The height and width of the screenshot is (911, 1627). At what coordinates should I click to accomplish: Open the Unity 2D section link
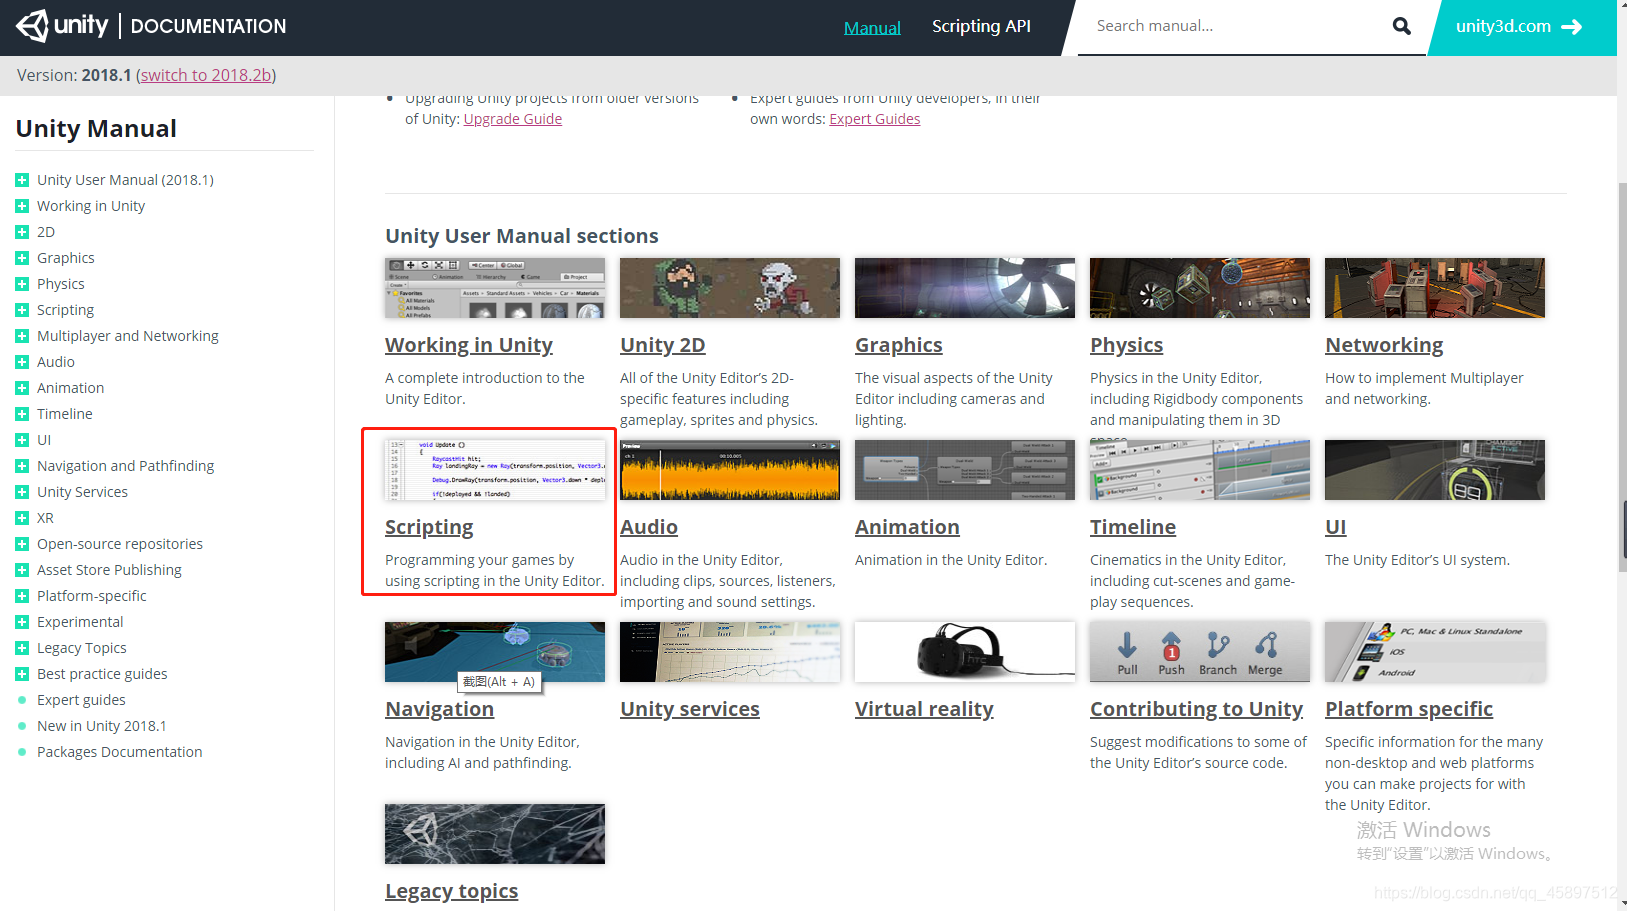(663, 345)
